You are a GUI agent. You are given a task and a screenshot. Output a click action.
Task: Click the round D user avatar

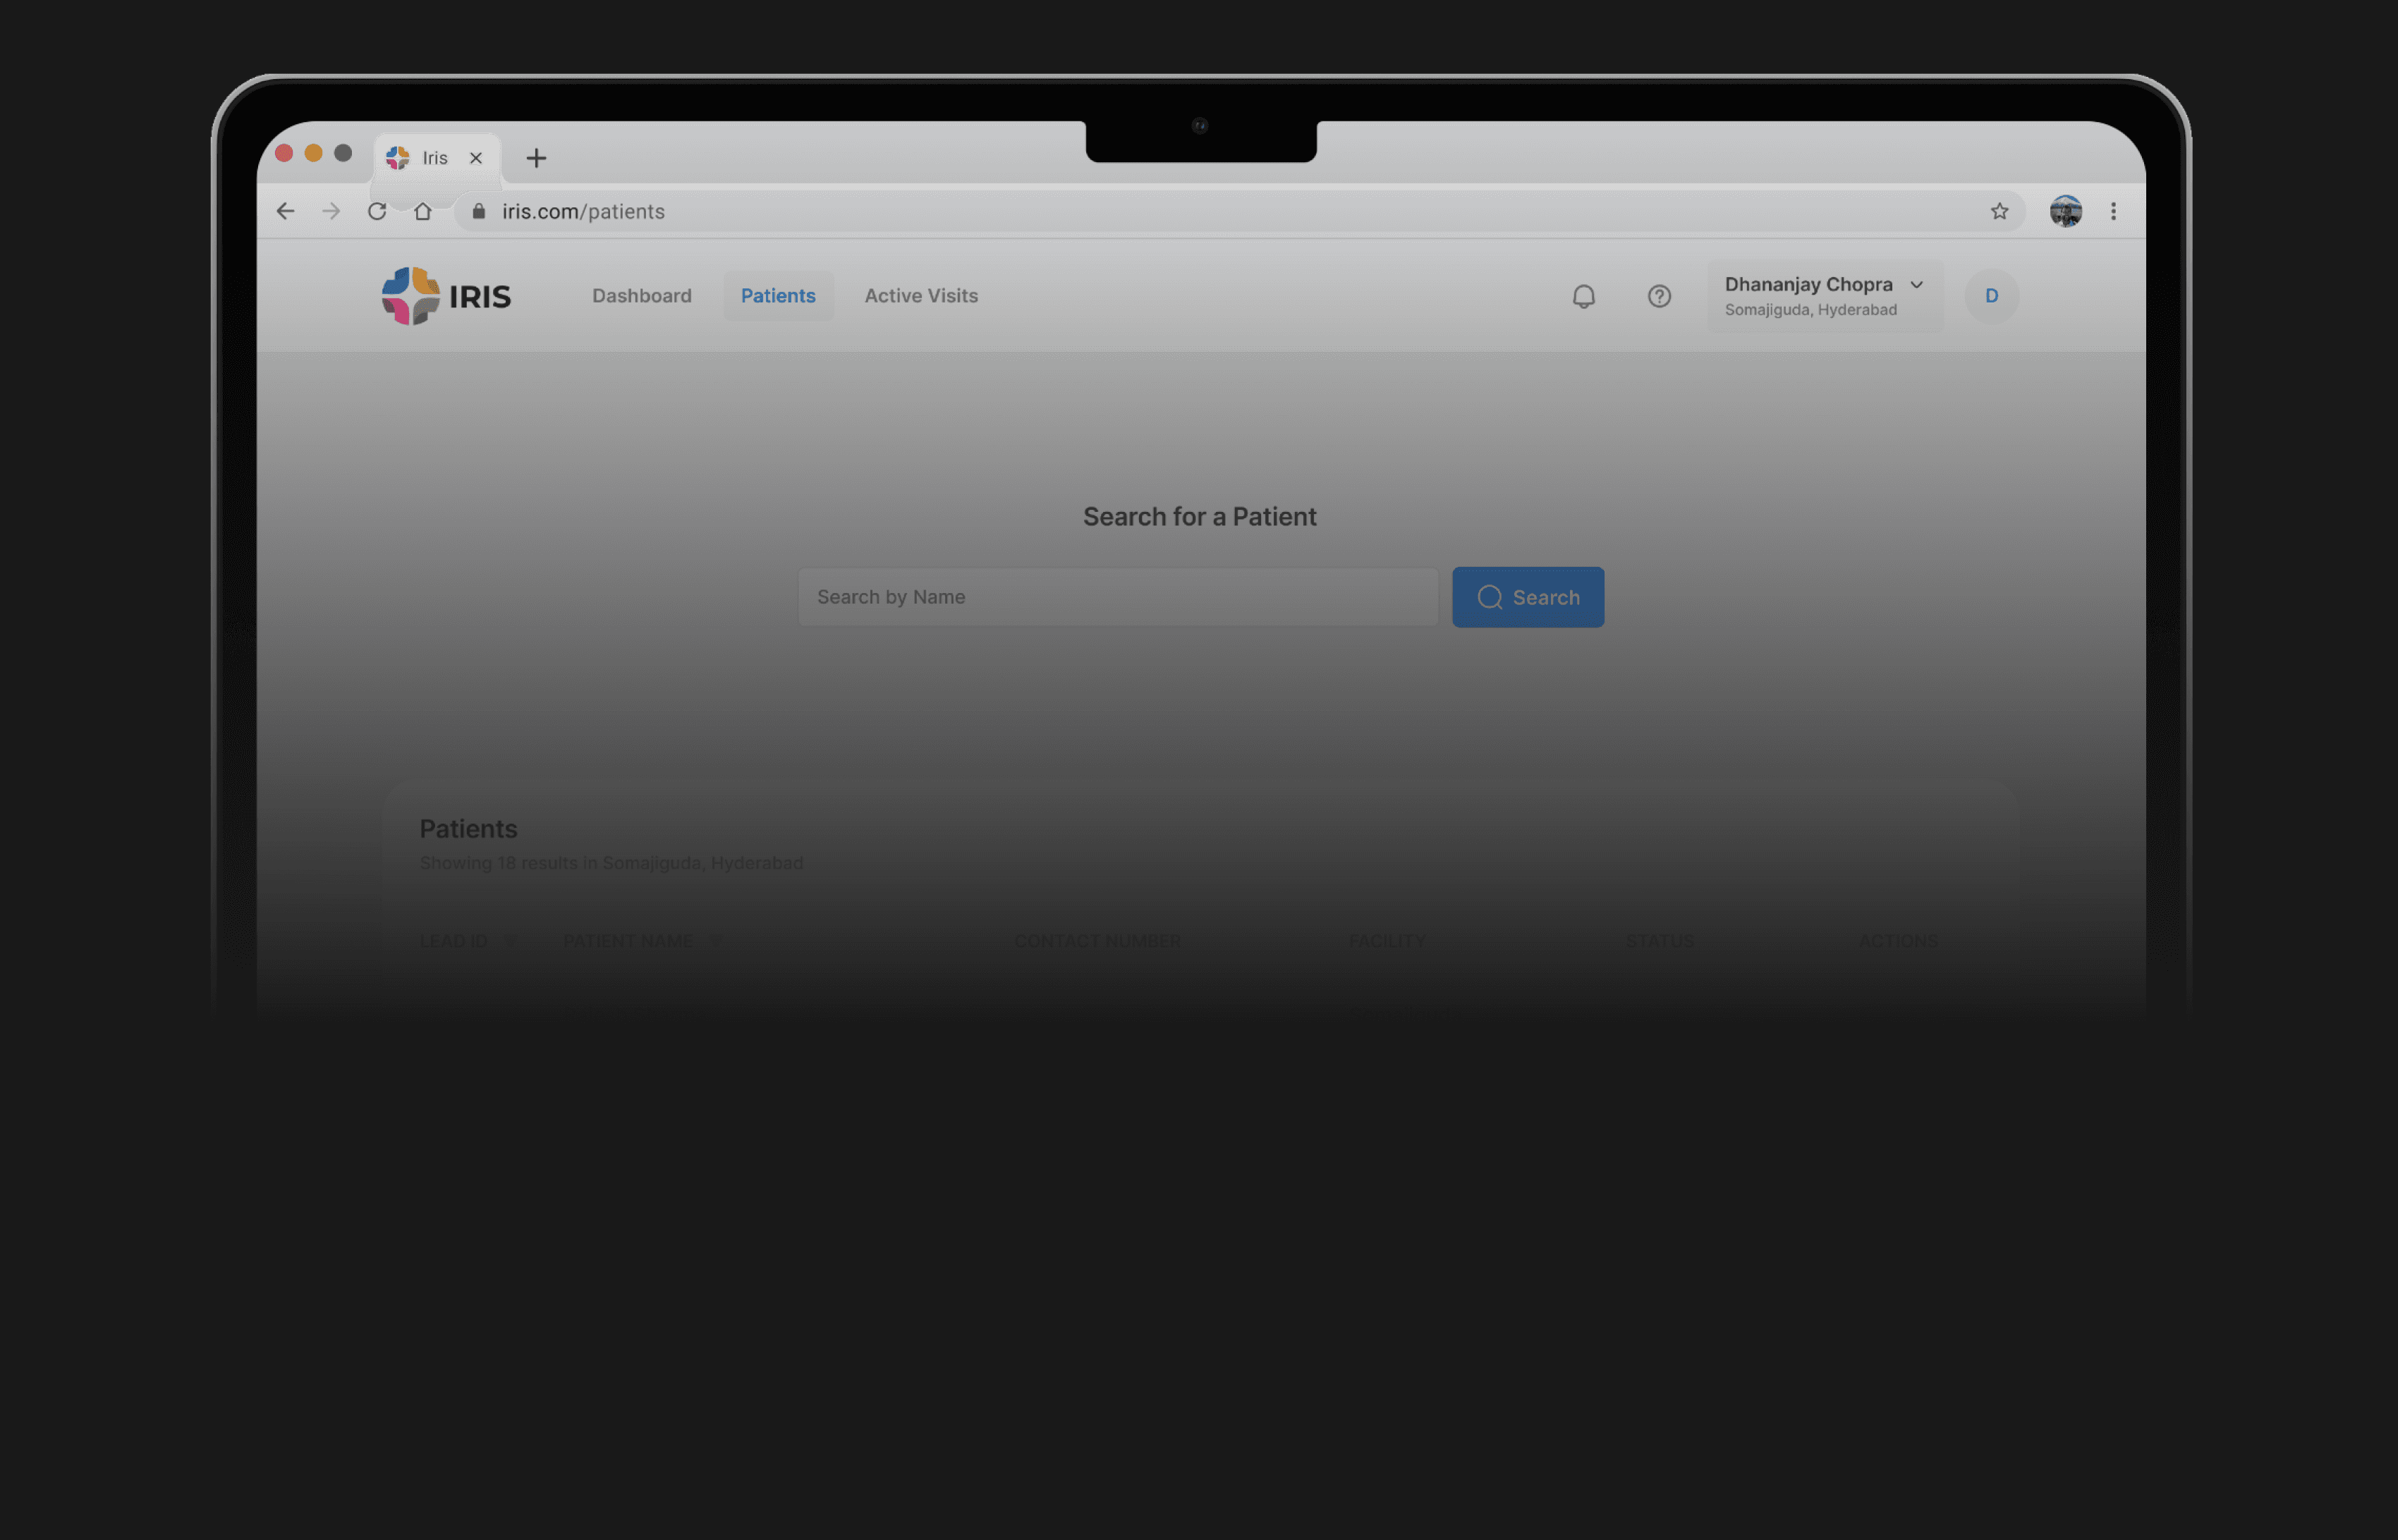click(1991, 296)
